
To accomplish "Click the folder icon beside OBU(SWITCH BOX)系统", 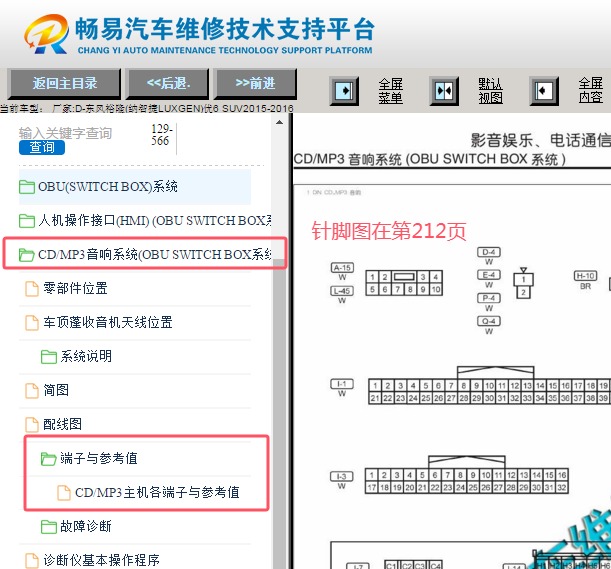I will tap(27, 187).
